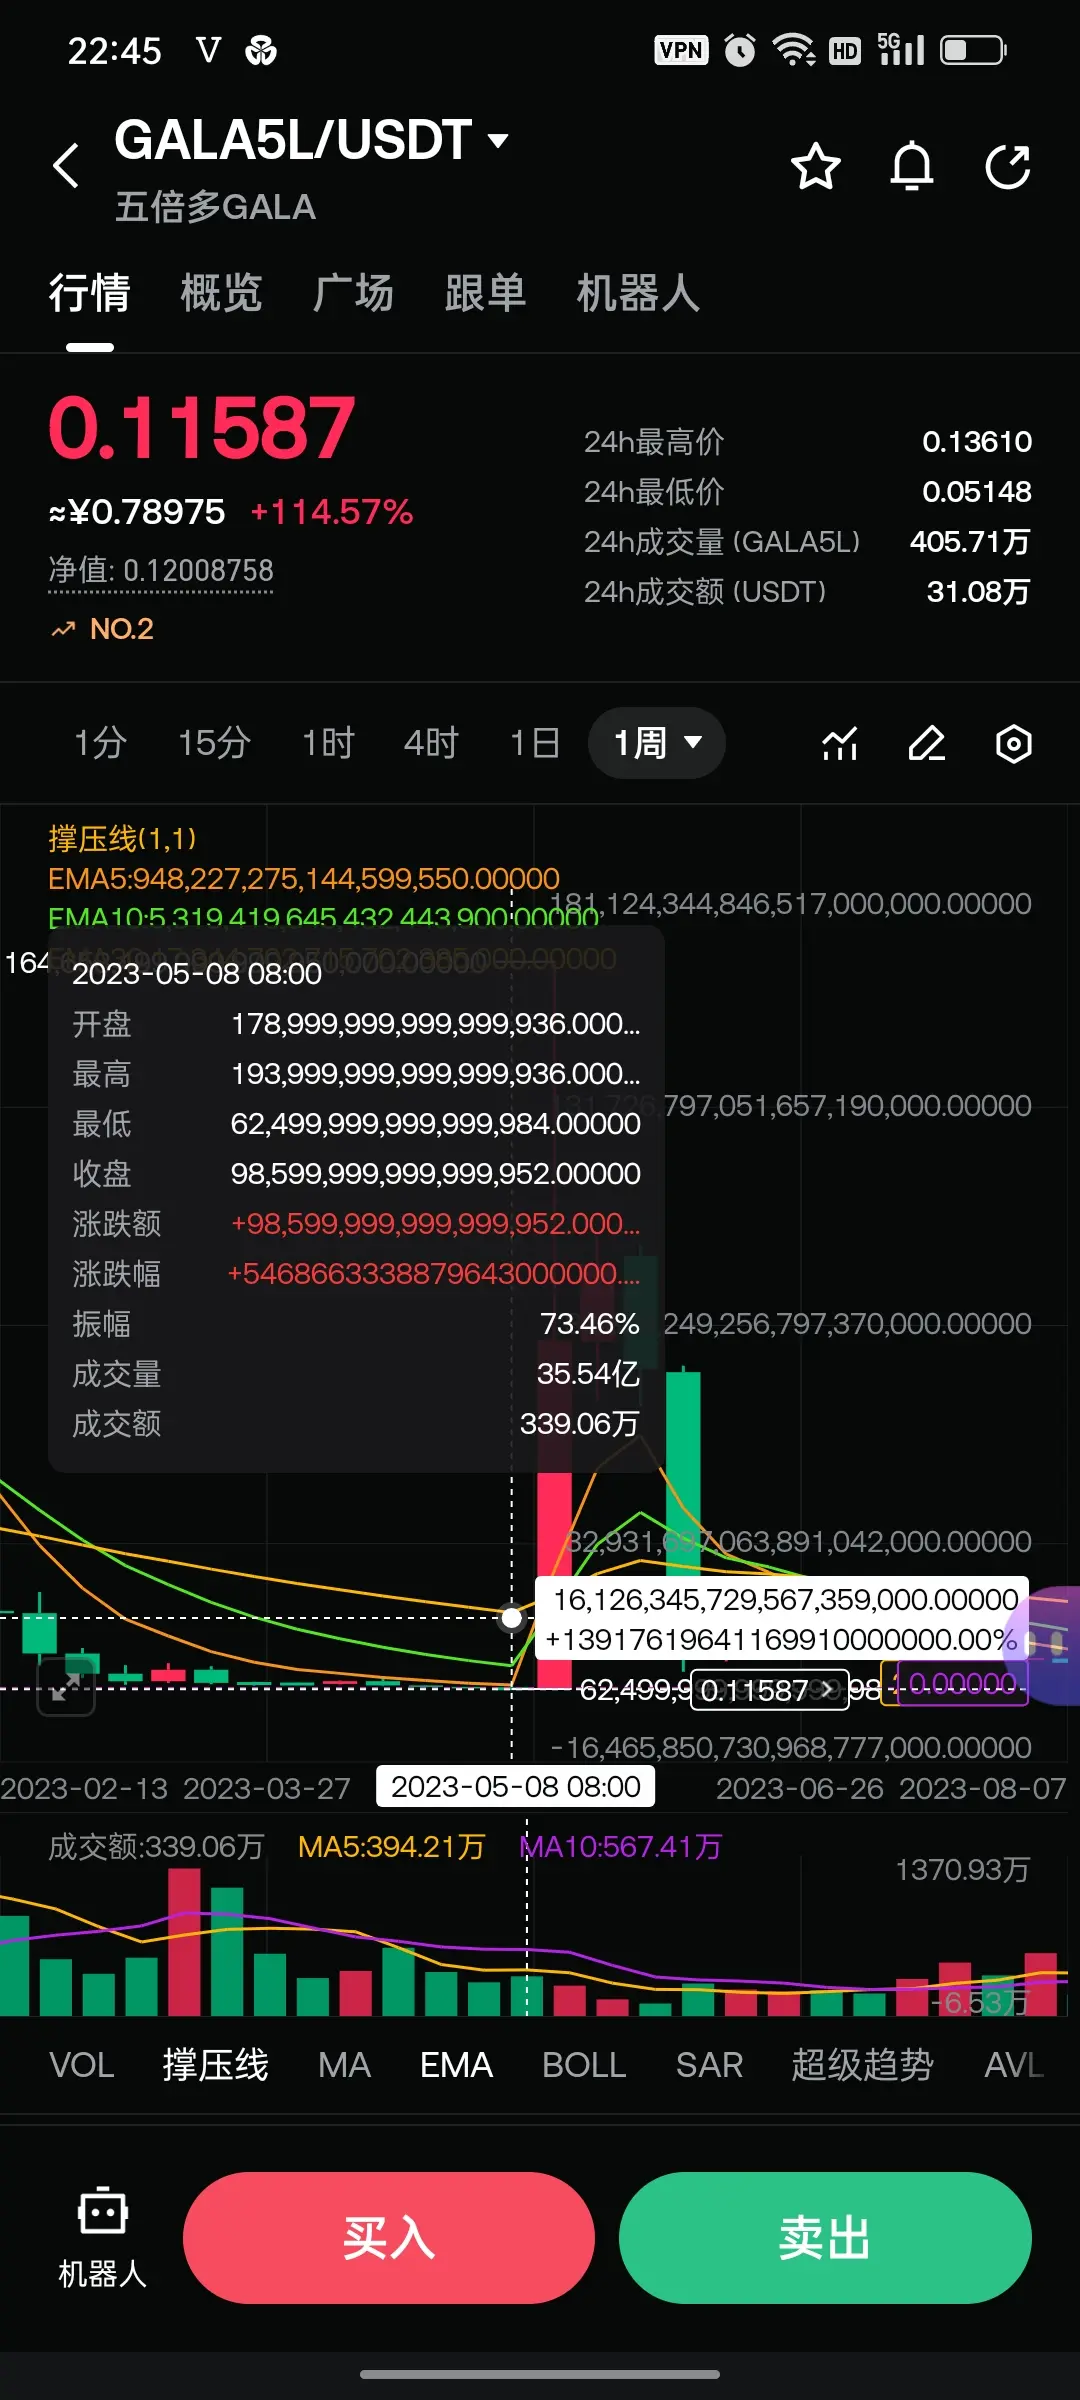Select 1时 chart interval
1080x2400 pixels.
(328, 743)
